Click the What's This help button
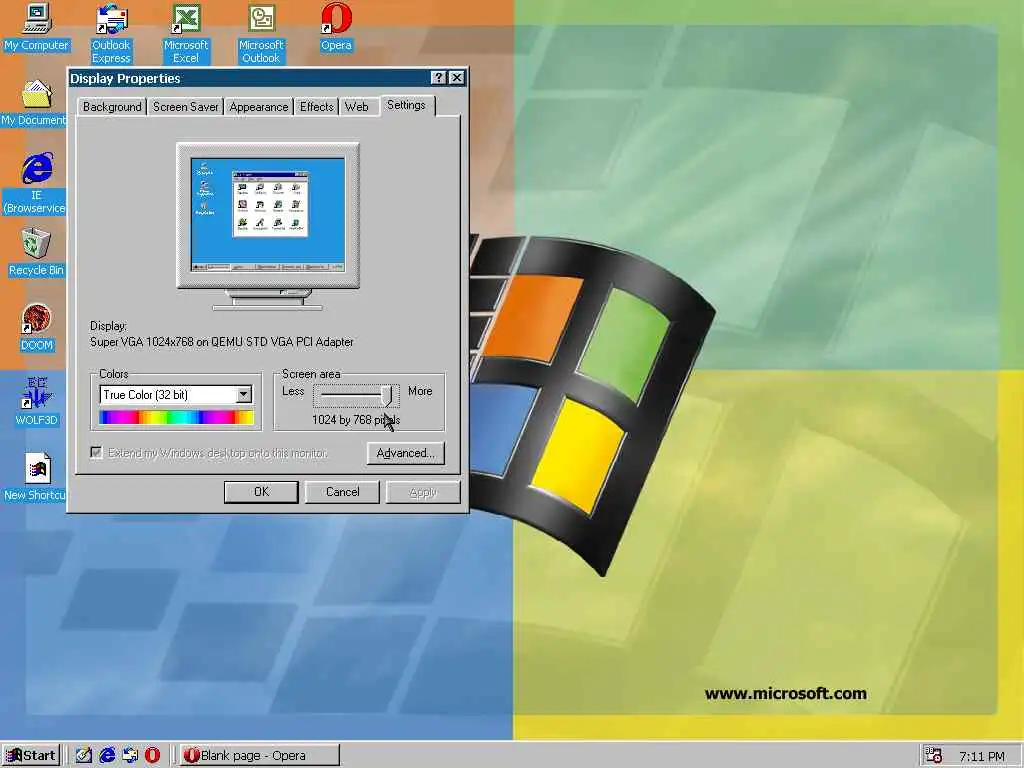This screenshot has width=1024, height=768. pyautogui.click(x=439, y=78)
